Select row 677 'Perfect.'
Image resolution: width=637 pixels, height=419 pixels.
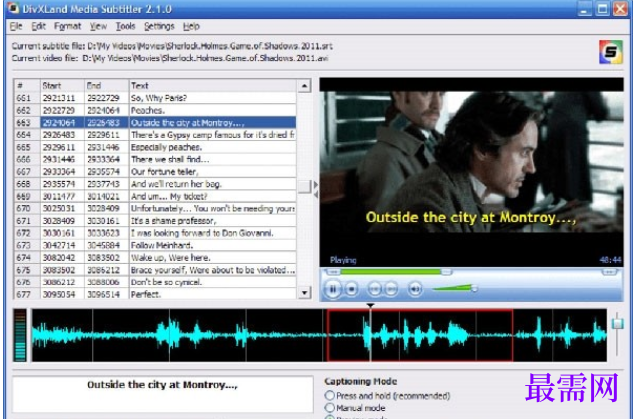click(155, 294)
